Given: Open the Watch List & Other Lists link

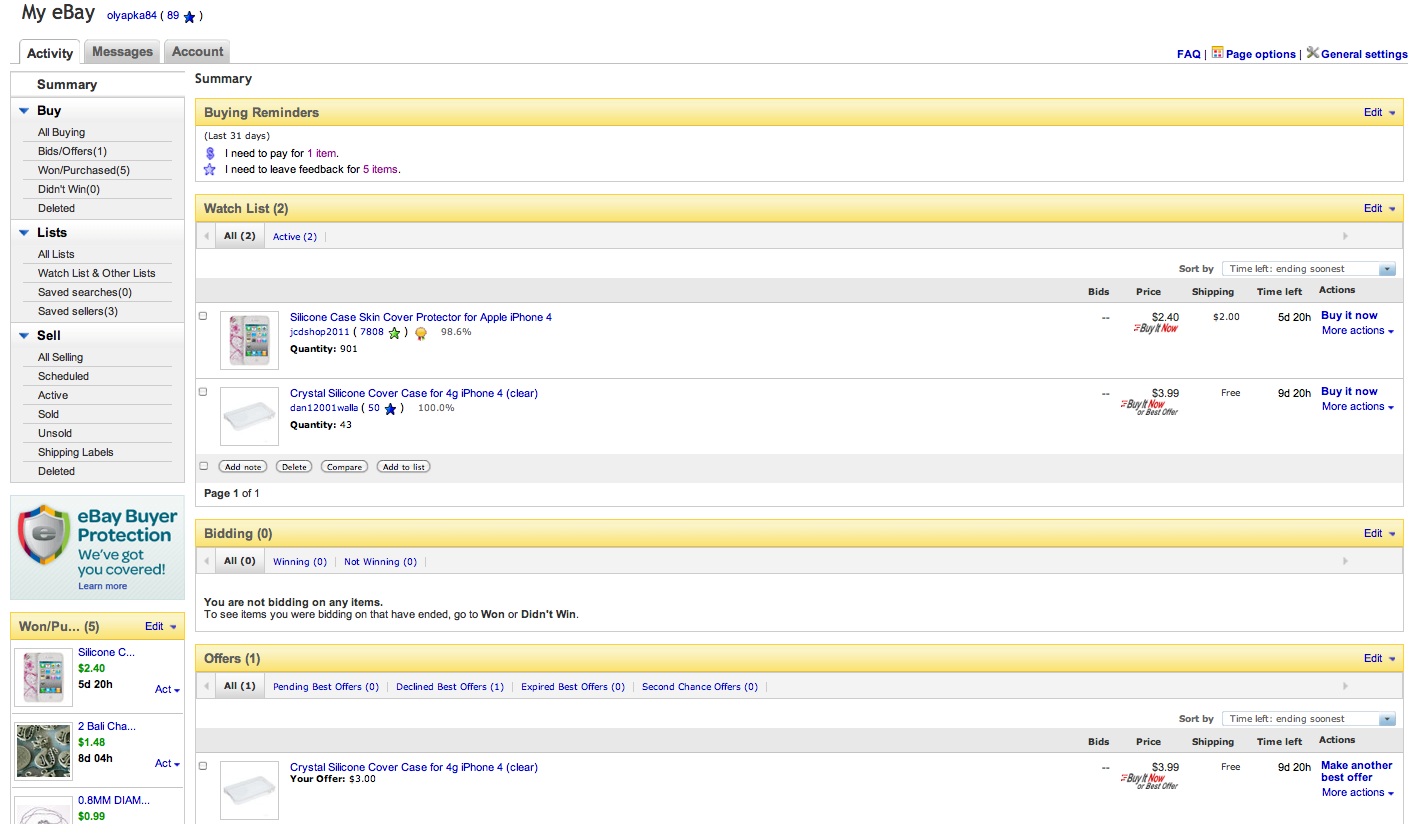Looking at the screenshot, I should coord(97,274).
